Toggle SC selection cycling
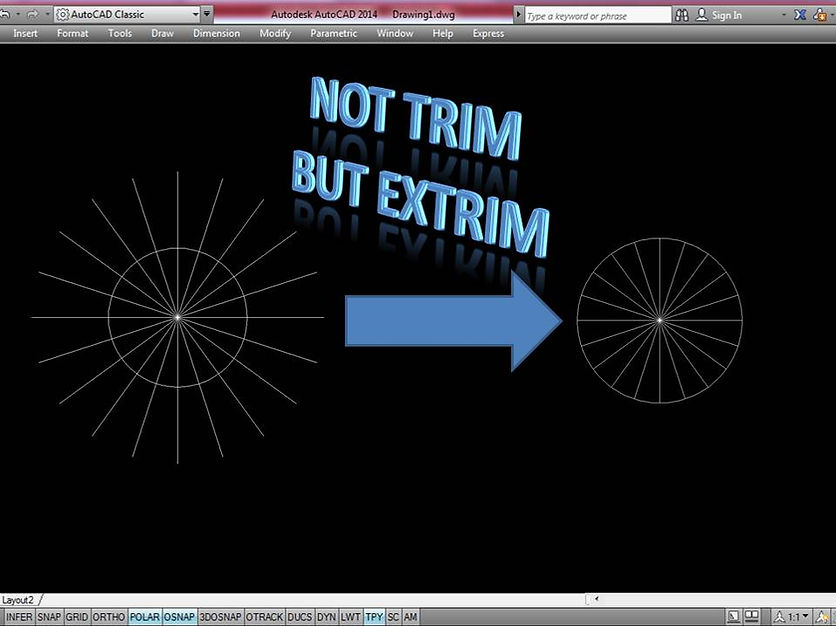The height and width of the screenshot is (626, 836). (393, 617)
